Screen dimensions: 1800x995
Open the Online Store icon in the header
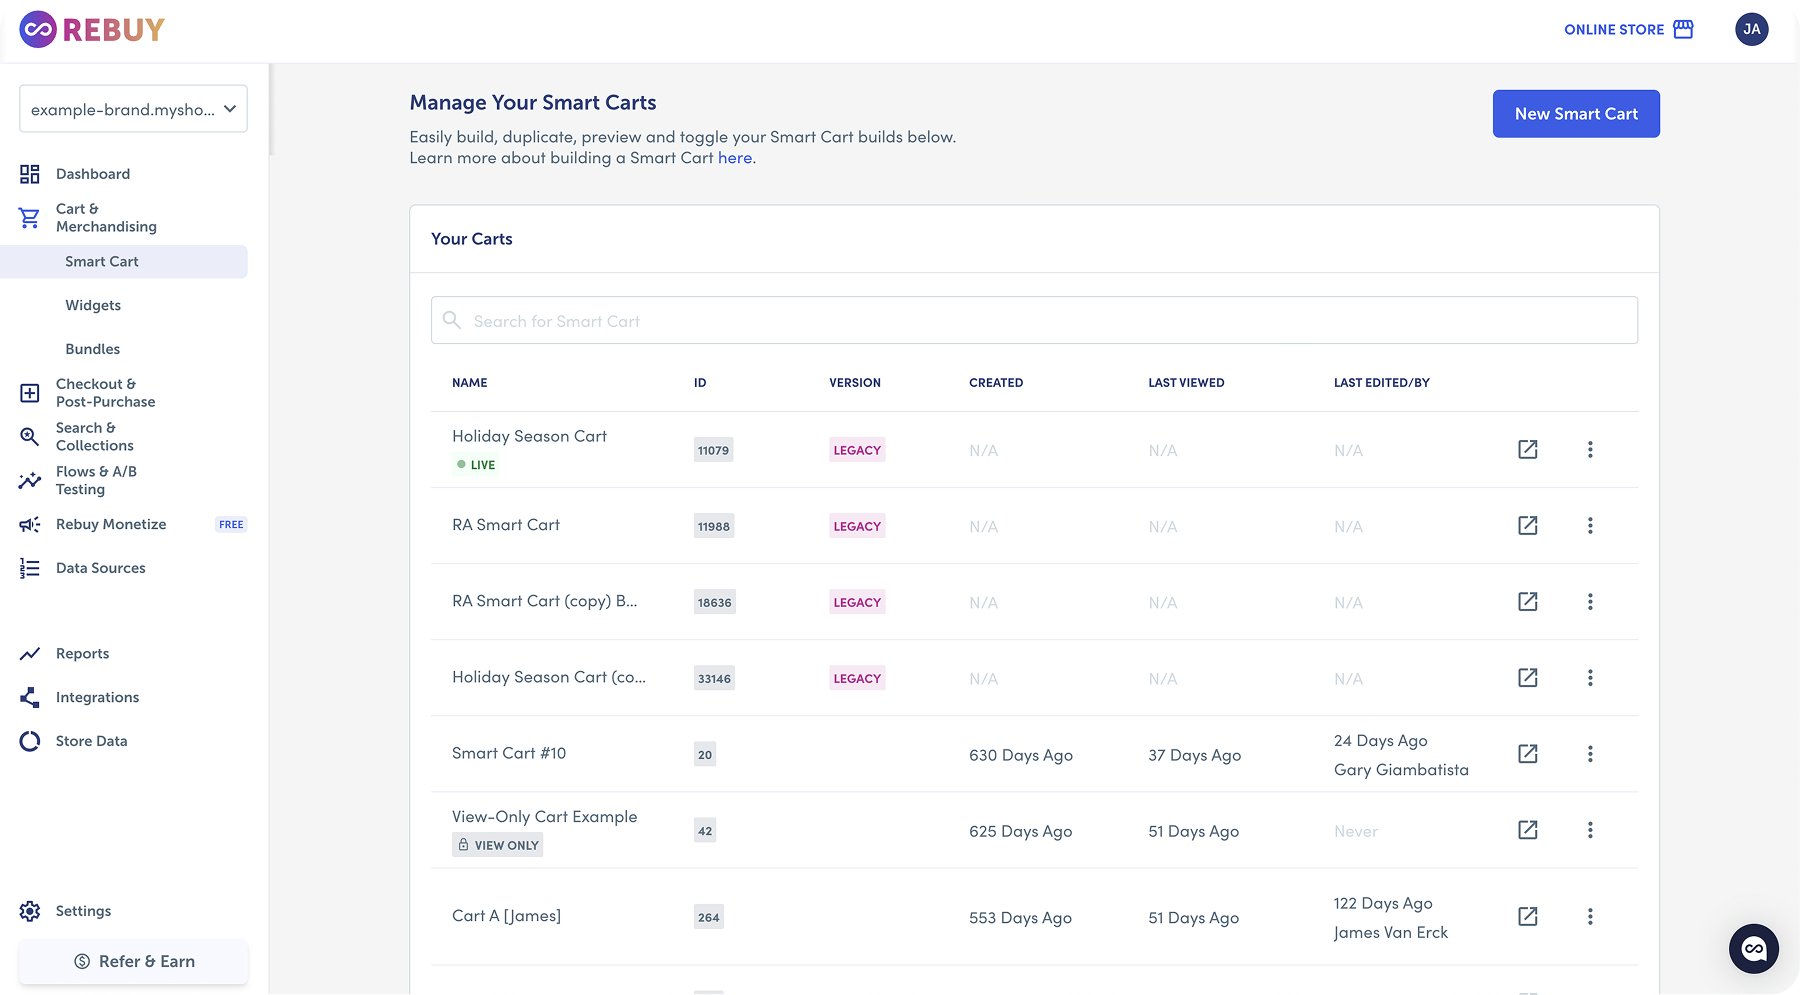pos(1683,29)
